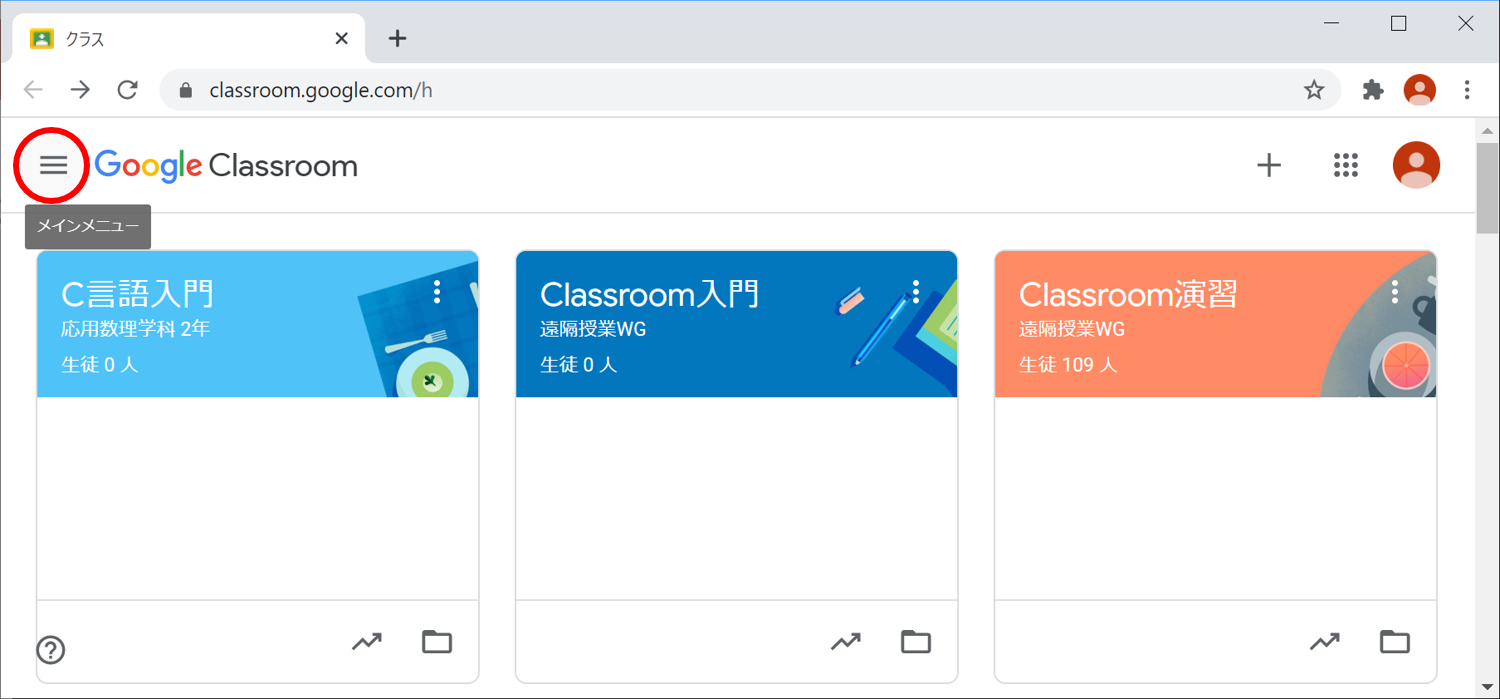Screen dimensions: 1500x699
Task: Open gradebook trend icon for Classroom演習
Action: tap(1325, 641)
